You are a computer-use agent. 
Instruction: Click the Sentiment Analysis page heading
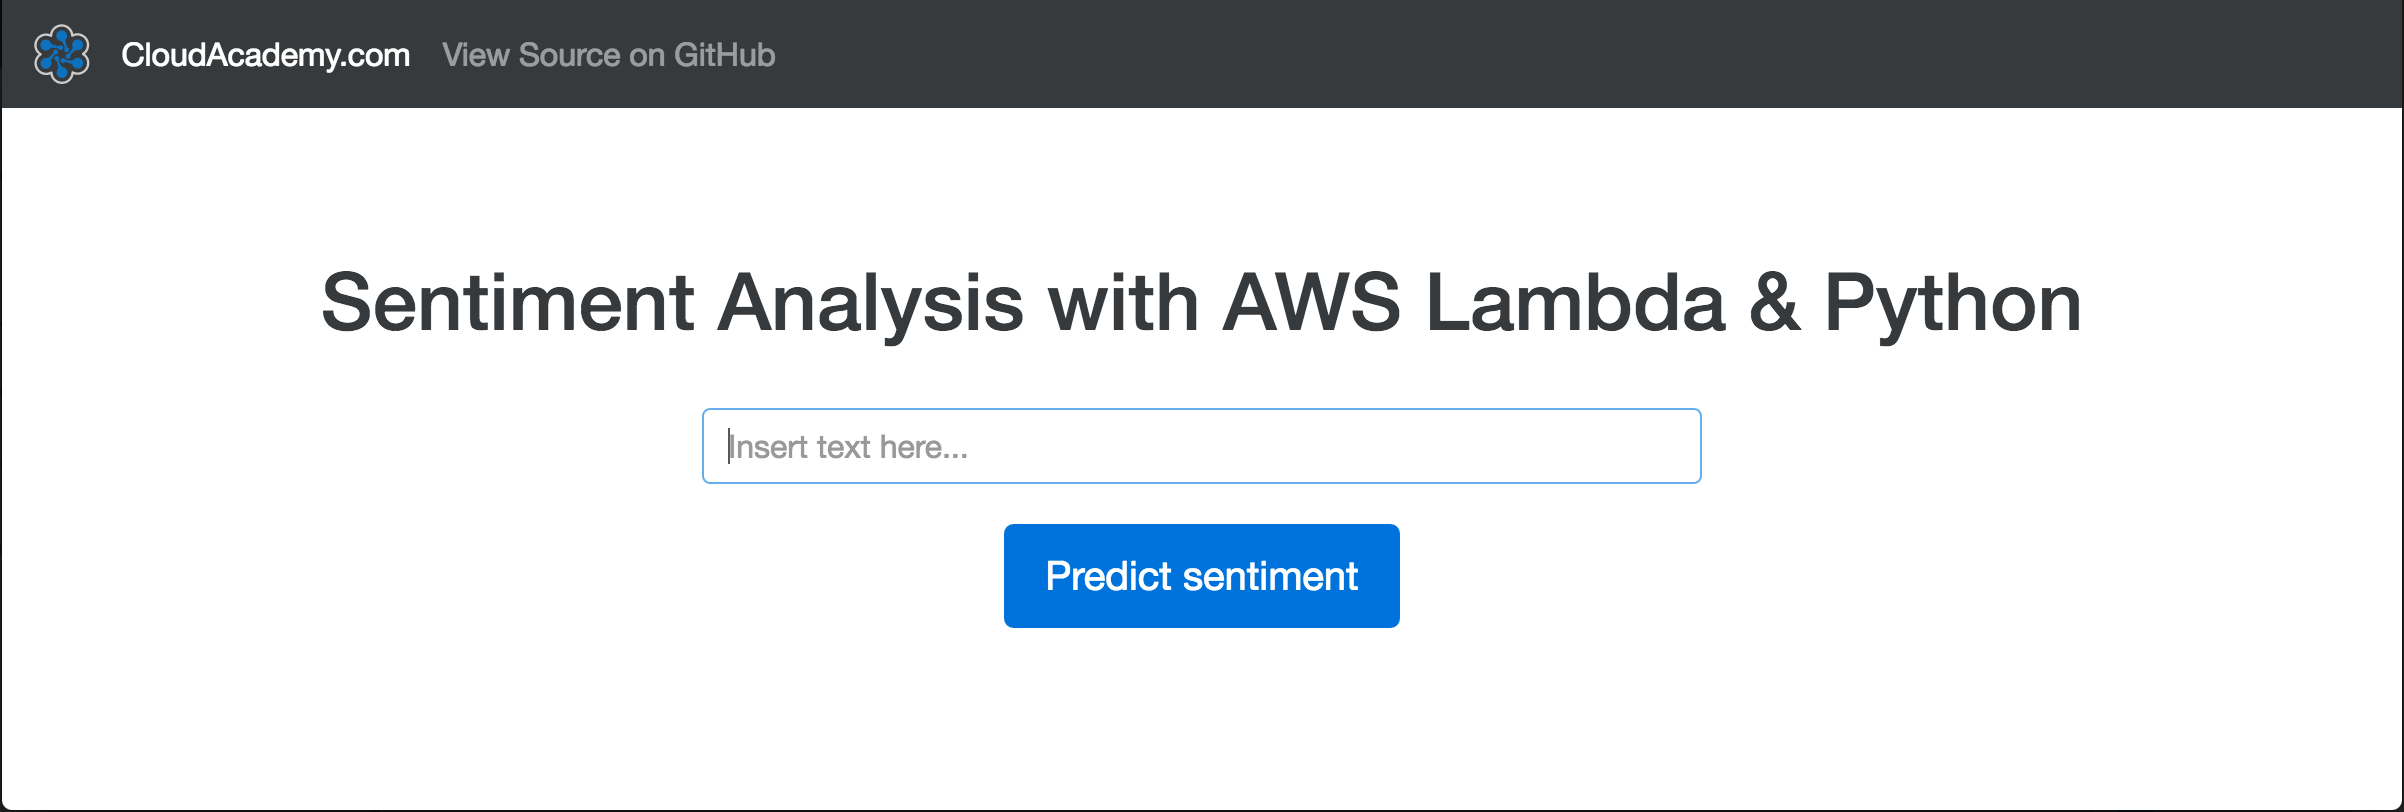click(x=1201, y=303)
